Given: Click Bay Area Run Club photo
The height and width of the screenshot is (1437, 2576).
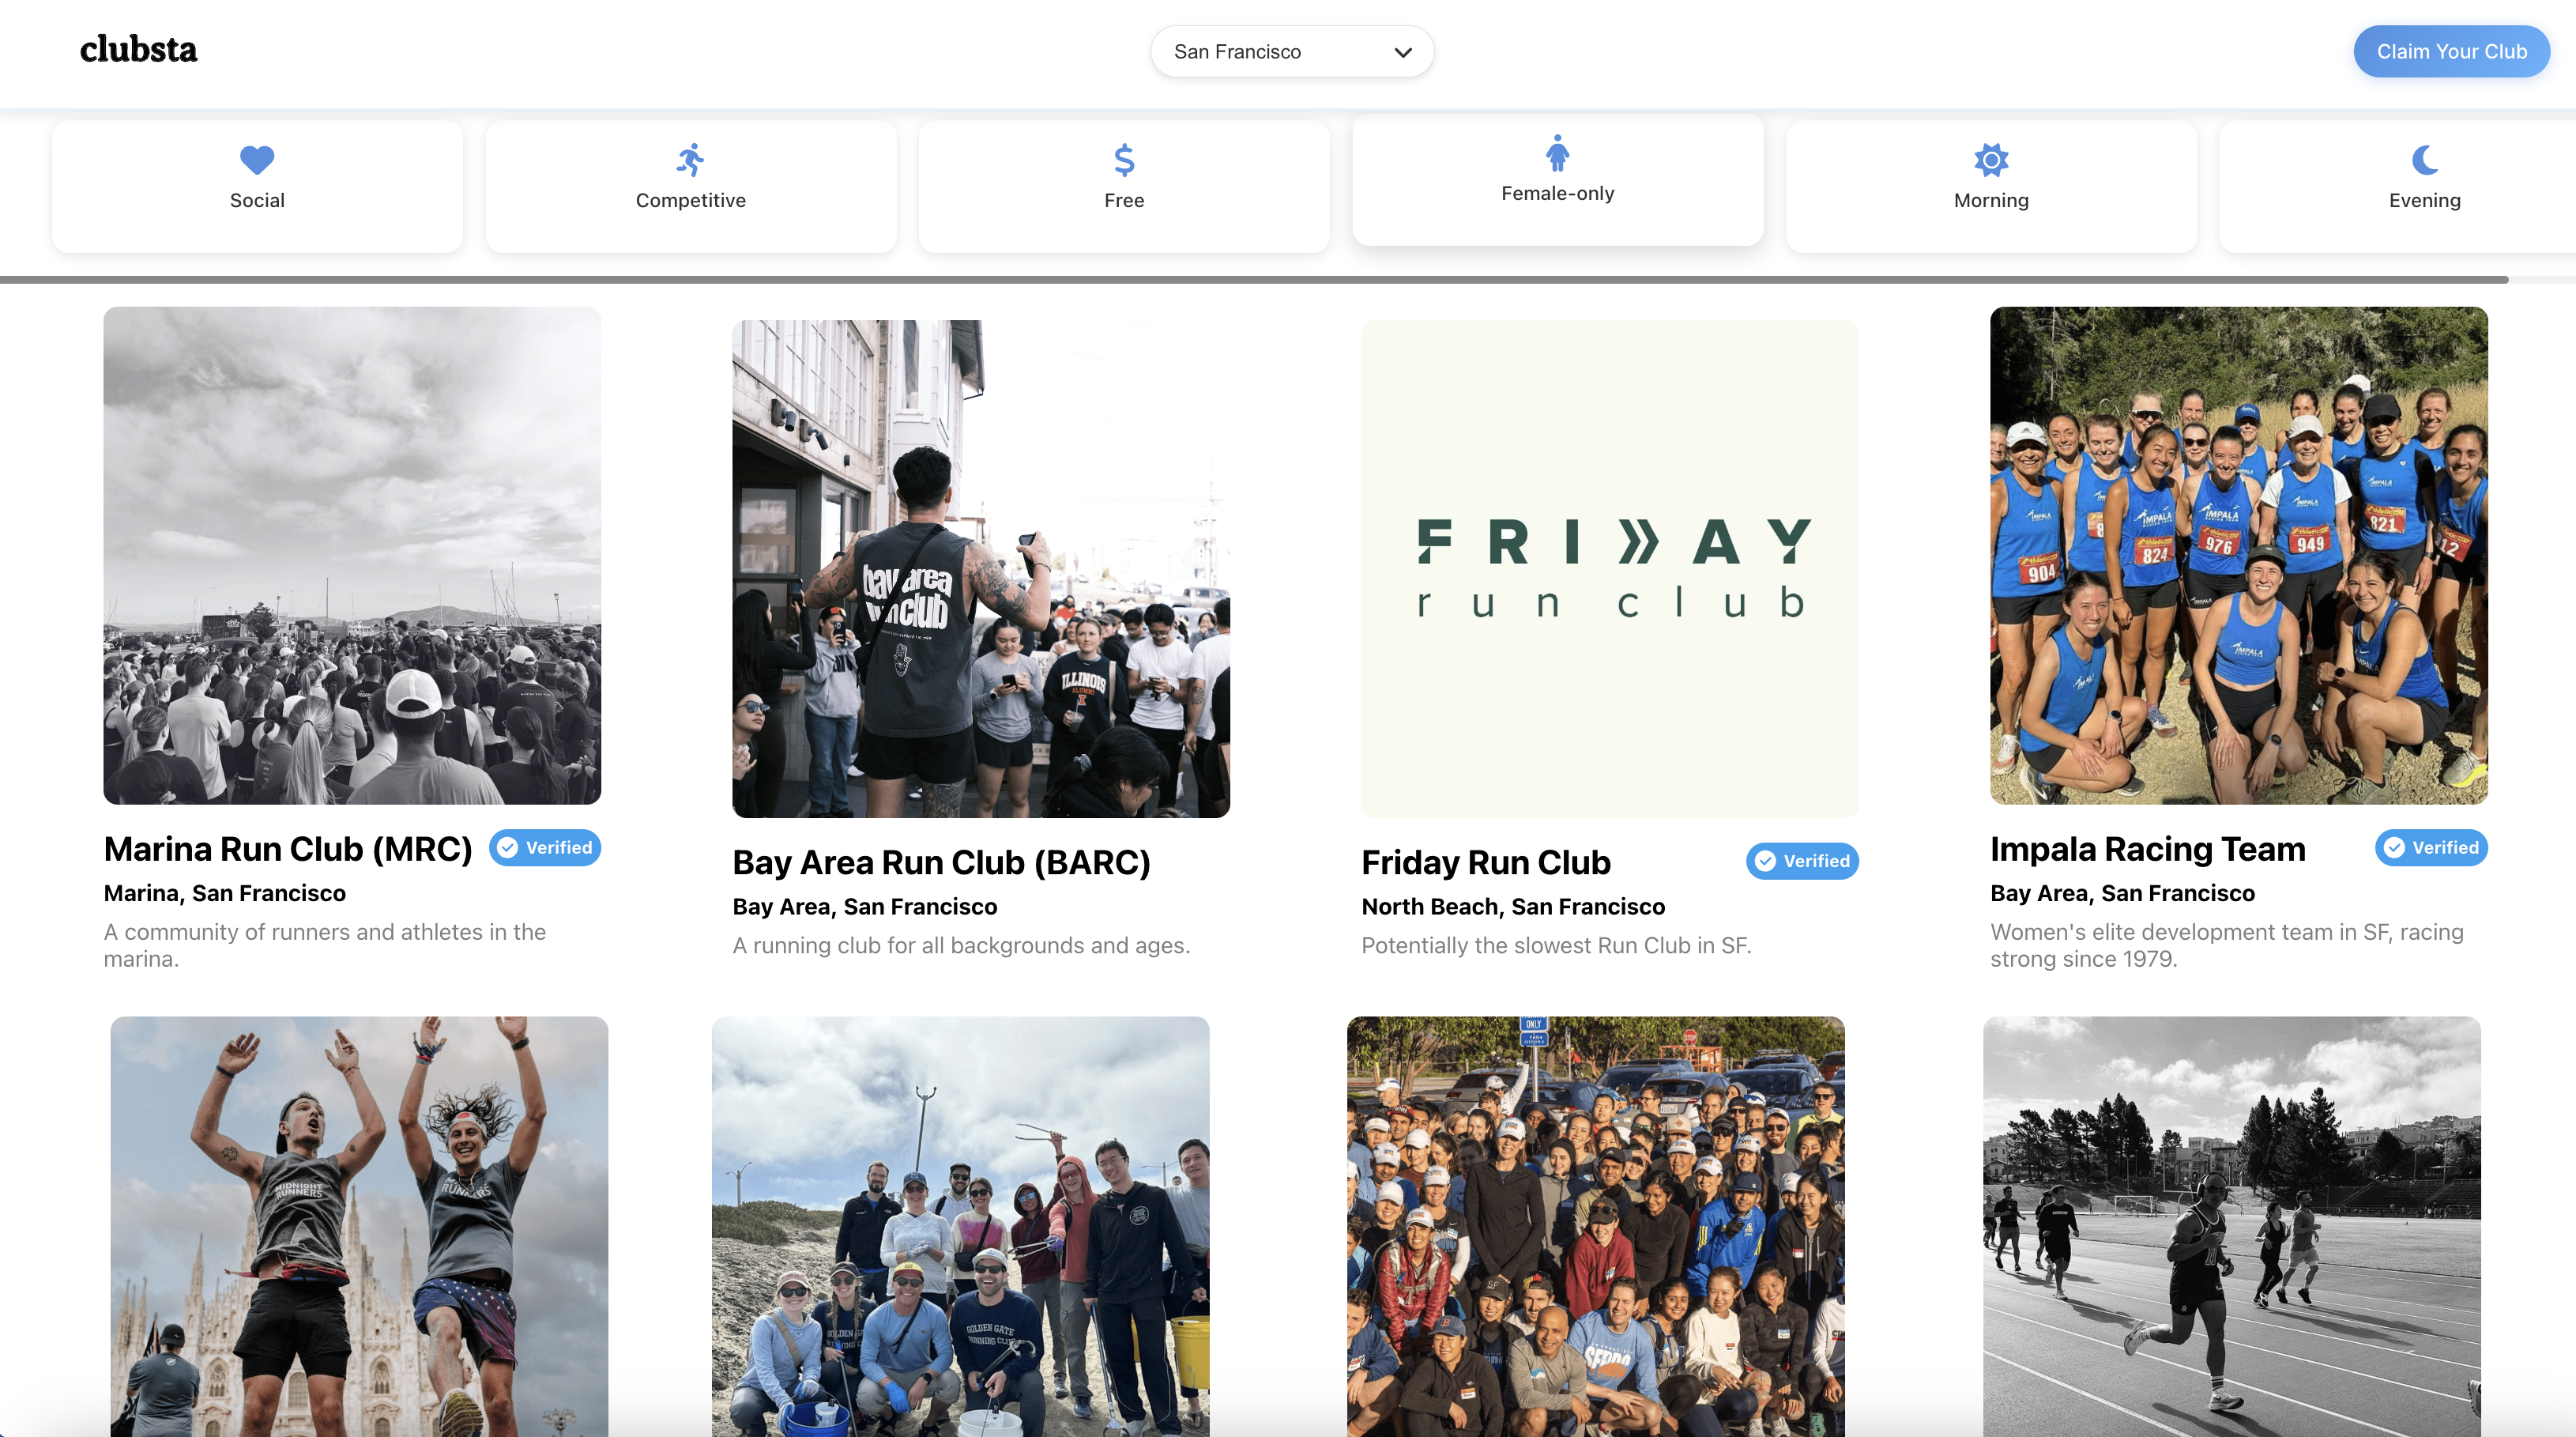Looking at the screenshot, I should (x=981, y=569).
